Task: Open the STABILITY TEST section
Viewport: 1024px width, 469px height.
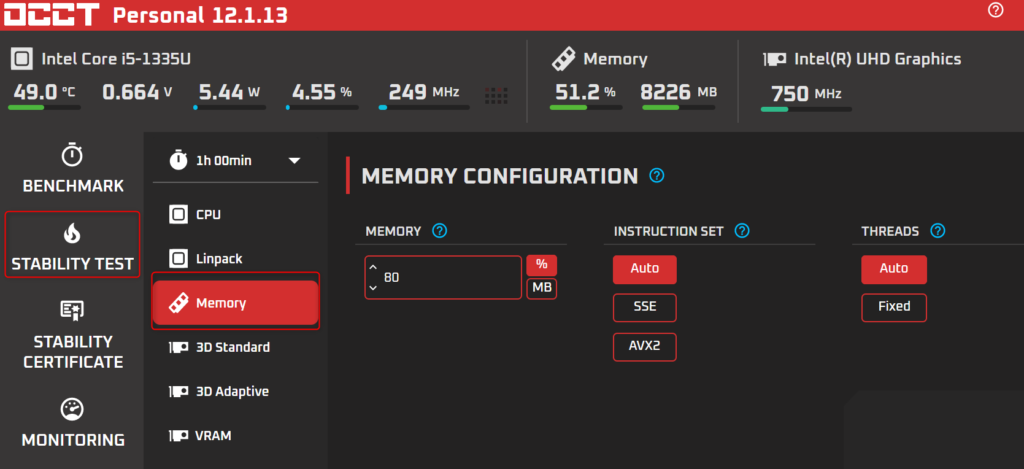Action: [72, 244]
